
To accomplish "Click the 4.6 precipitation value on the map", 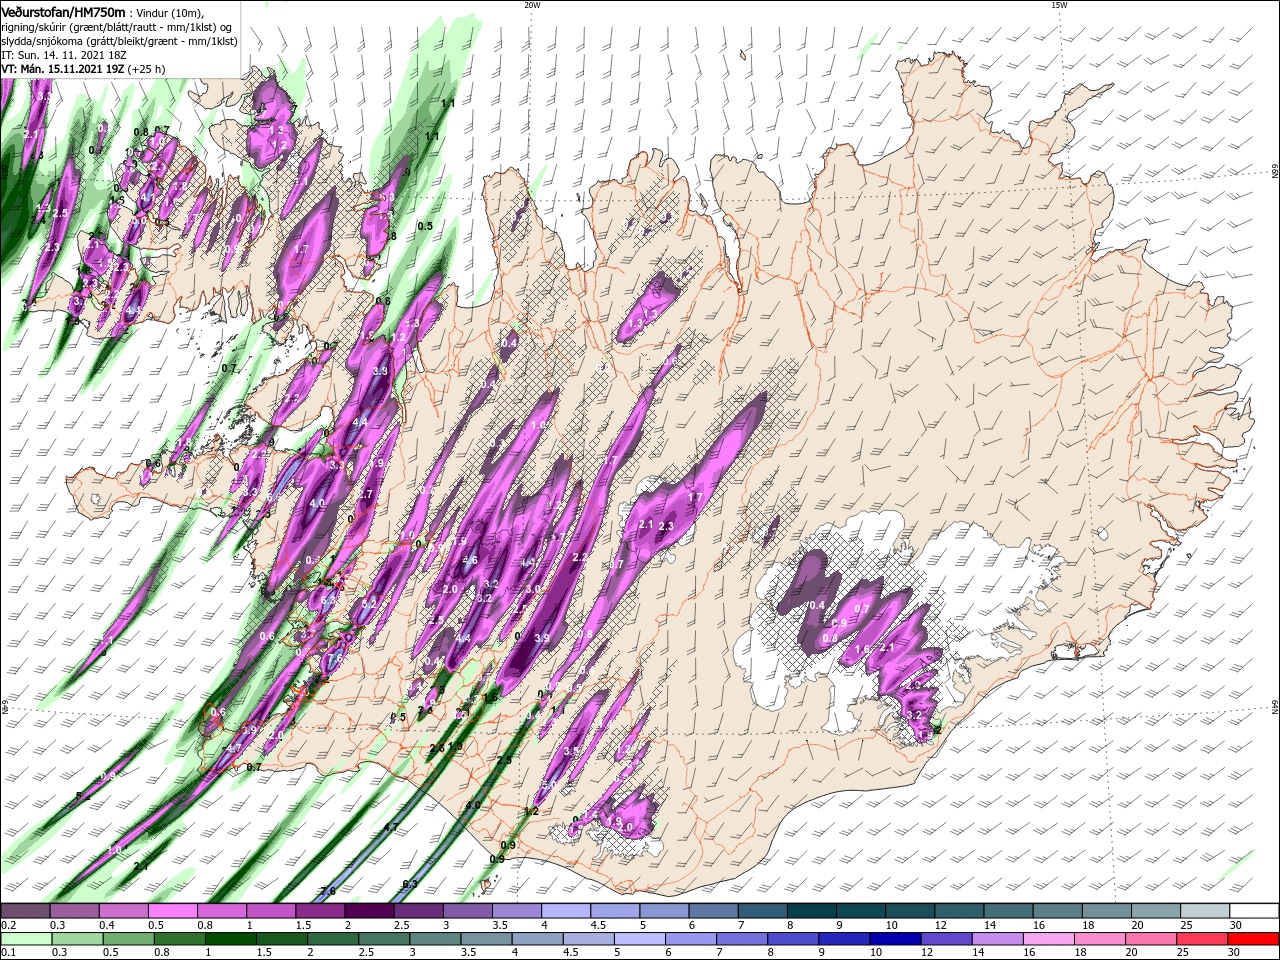I will [x=470, y=561].
